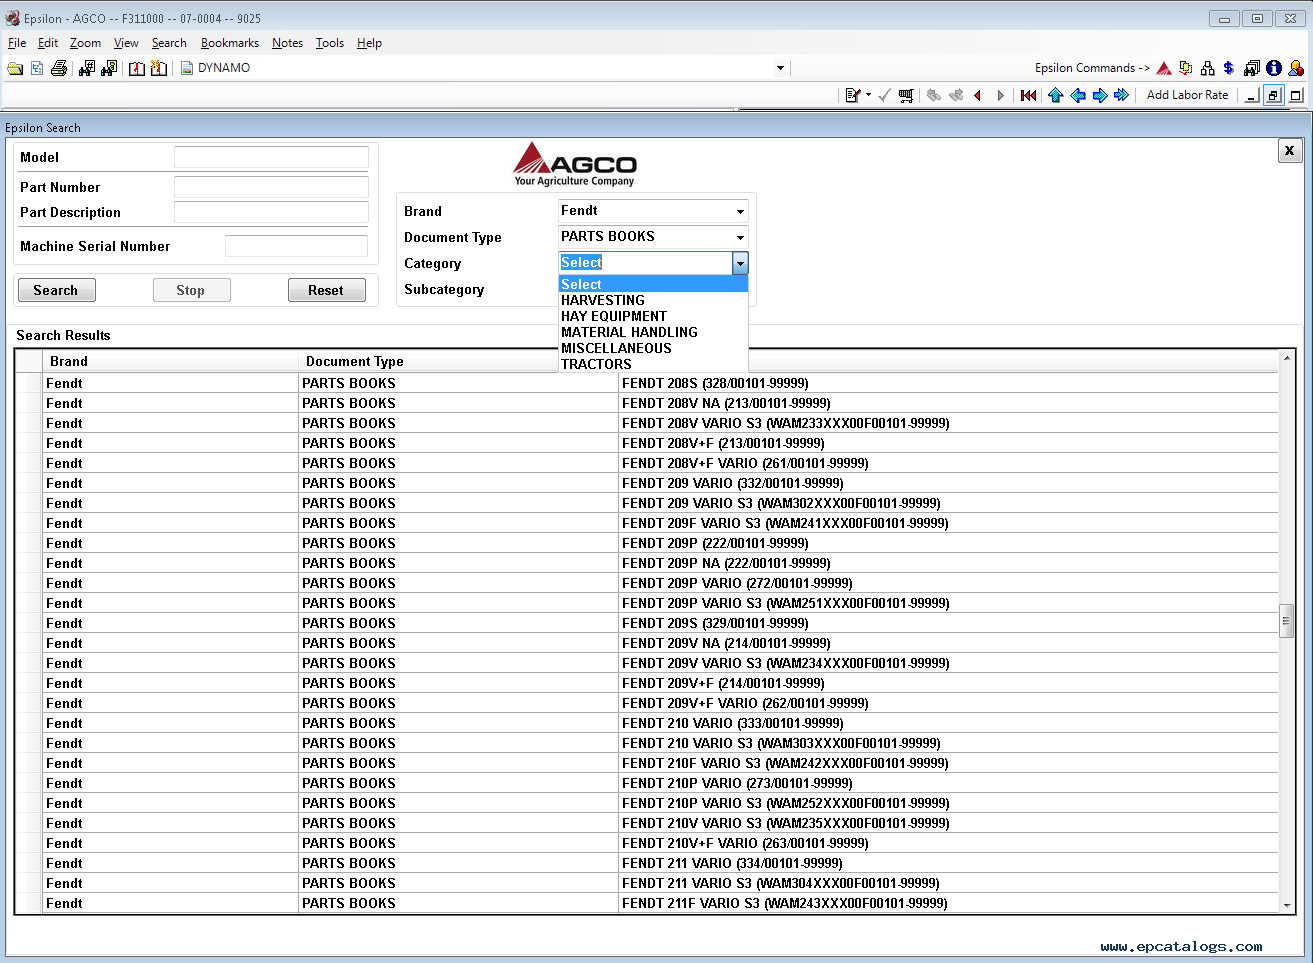1313x963 pixels.
Task: Click the tree structure document icon
Action: pos(37,68)
